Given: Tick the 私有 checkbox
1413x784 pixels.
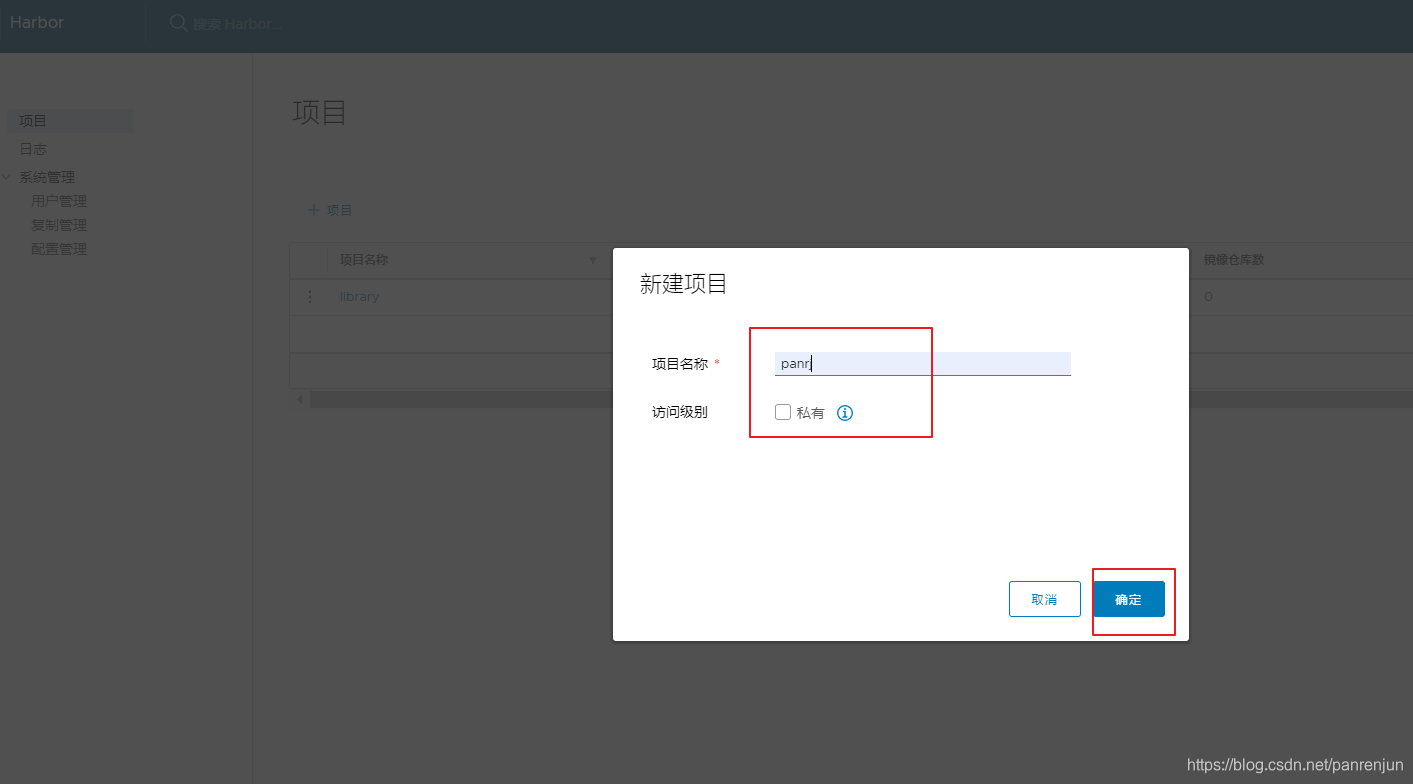Looking at the screenshot, I should point(783,412).
